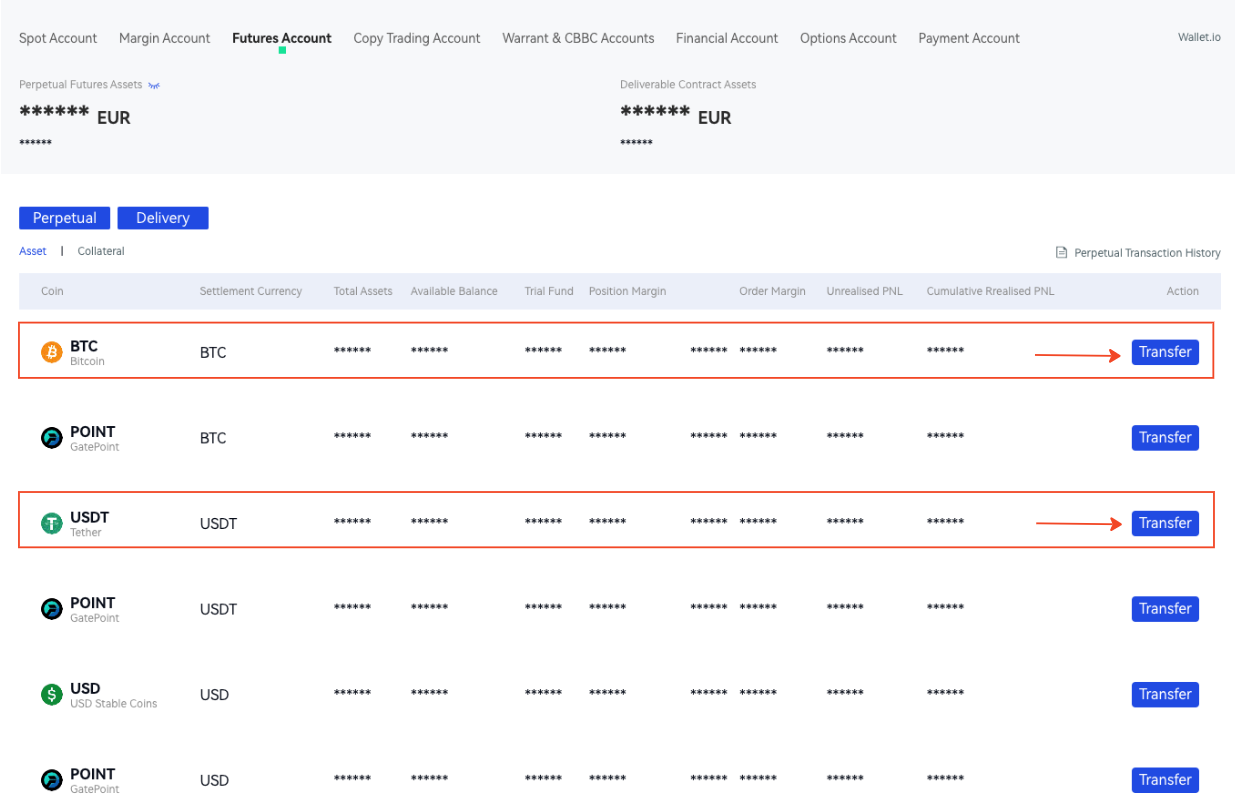Click the POINT name in the USDT-settled row
The width and height of the screenshot is (1235, 809).
pos(93,603)
